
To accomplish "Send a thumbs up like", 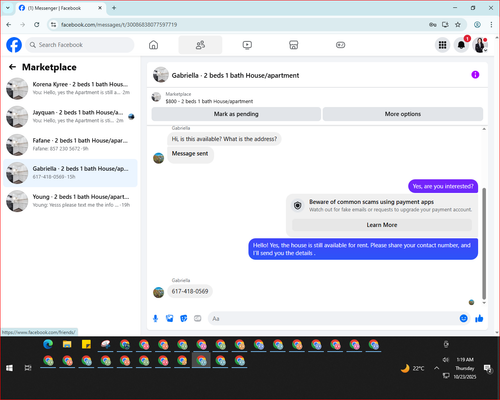I will [479, 318].
